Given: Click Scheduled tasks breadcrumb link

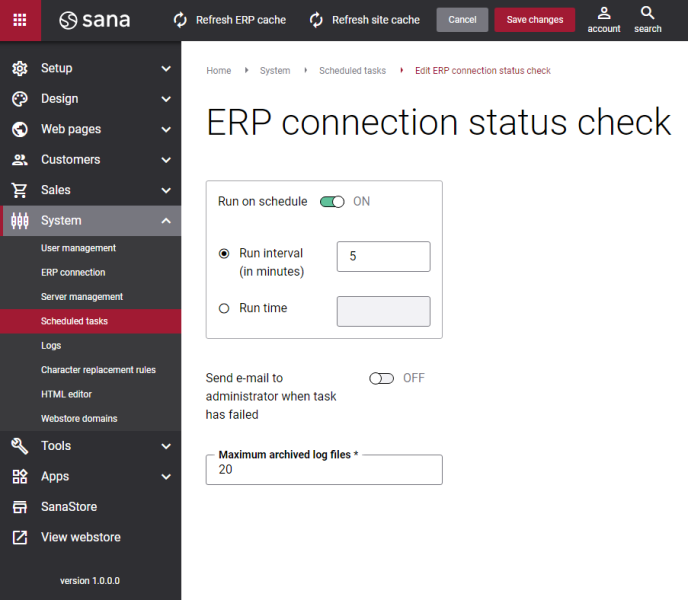Looking at the screenshot, I should pos(352,71).
